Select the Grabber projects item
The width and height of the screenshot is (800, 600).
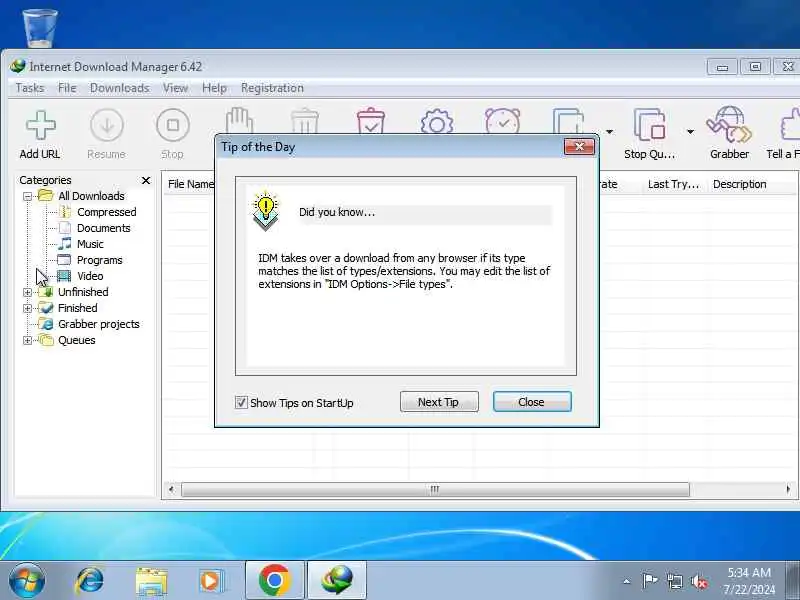coord(98,324)
